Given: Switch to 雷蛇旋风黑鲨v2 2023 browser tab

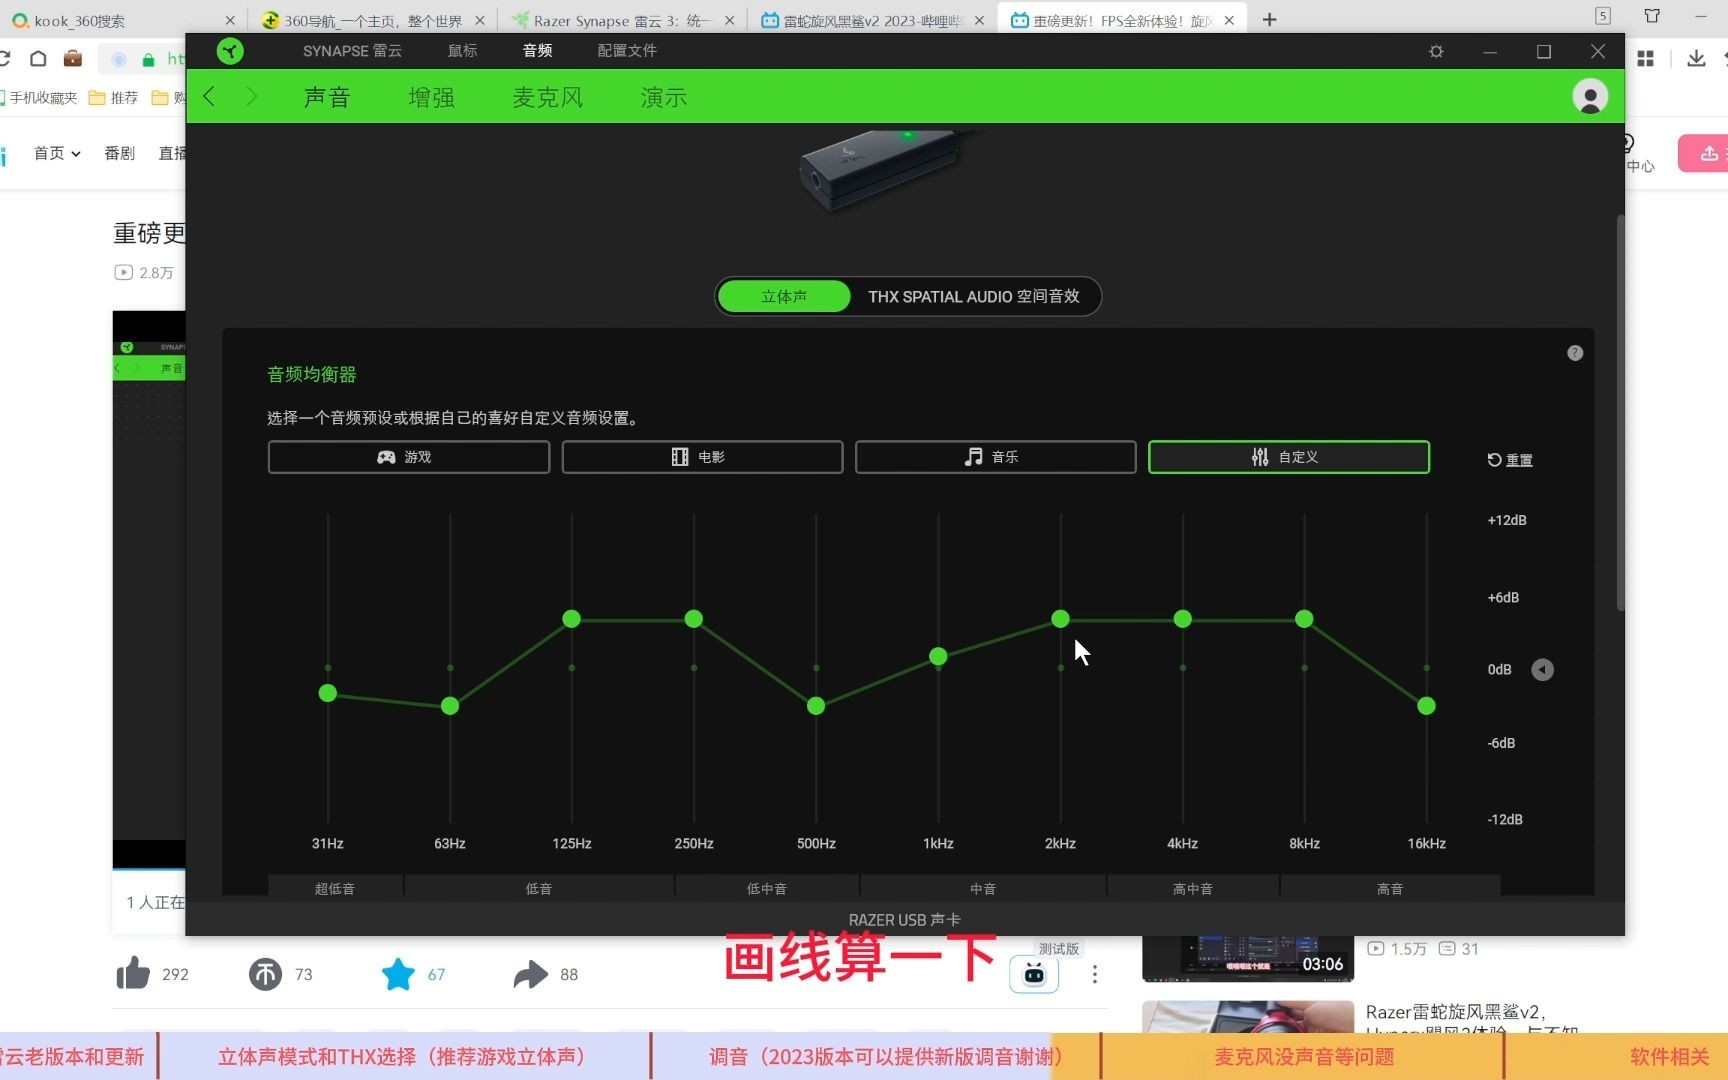Looking at the screenshot, I should tap(872, 20).
